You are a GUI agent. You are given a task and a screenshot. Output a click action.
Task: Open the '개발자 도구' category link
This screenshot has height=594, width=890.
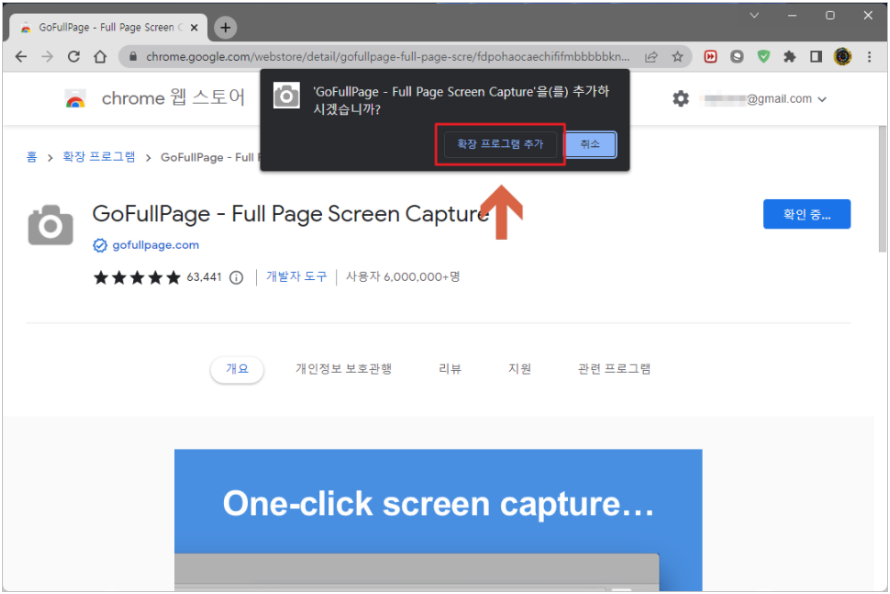pyautogui.click(x=296, y=277)
